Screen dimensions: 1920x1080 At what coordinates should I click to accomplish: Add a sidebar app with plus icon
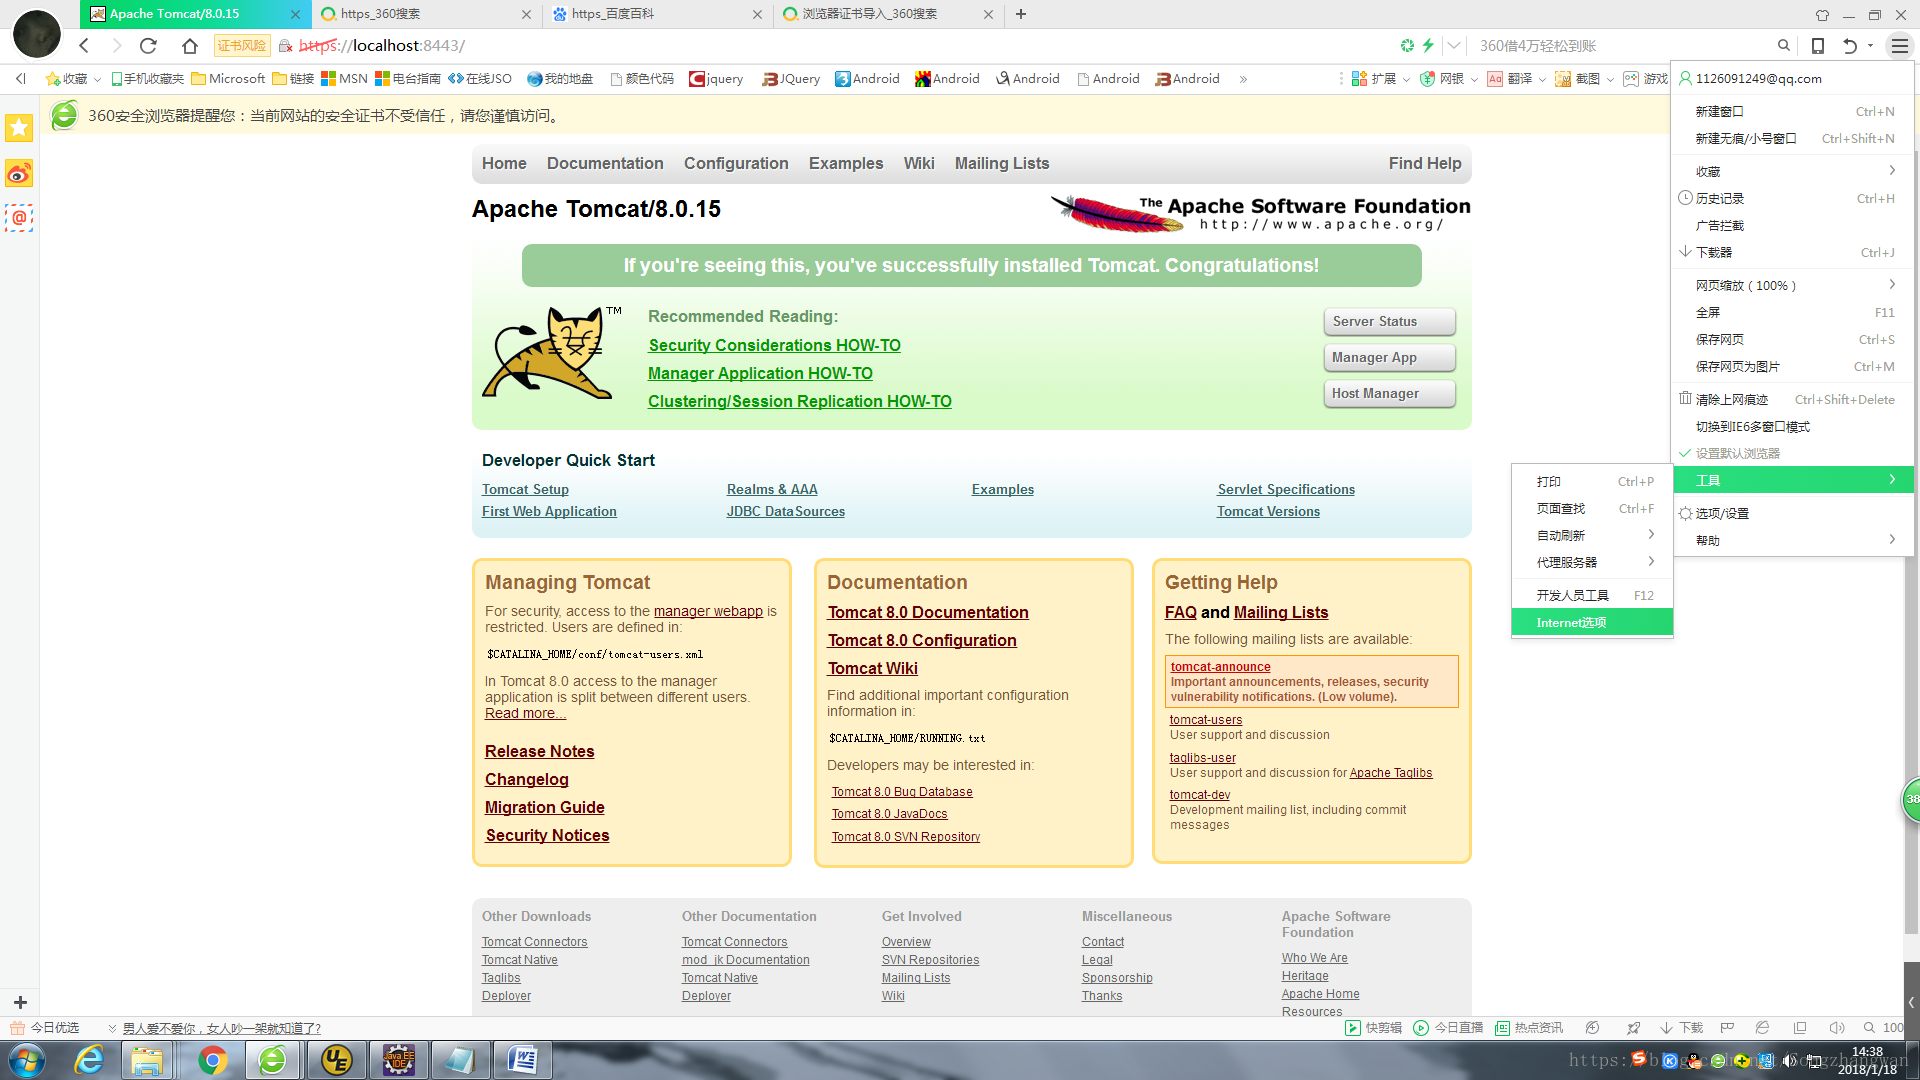point(20,1001)
